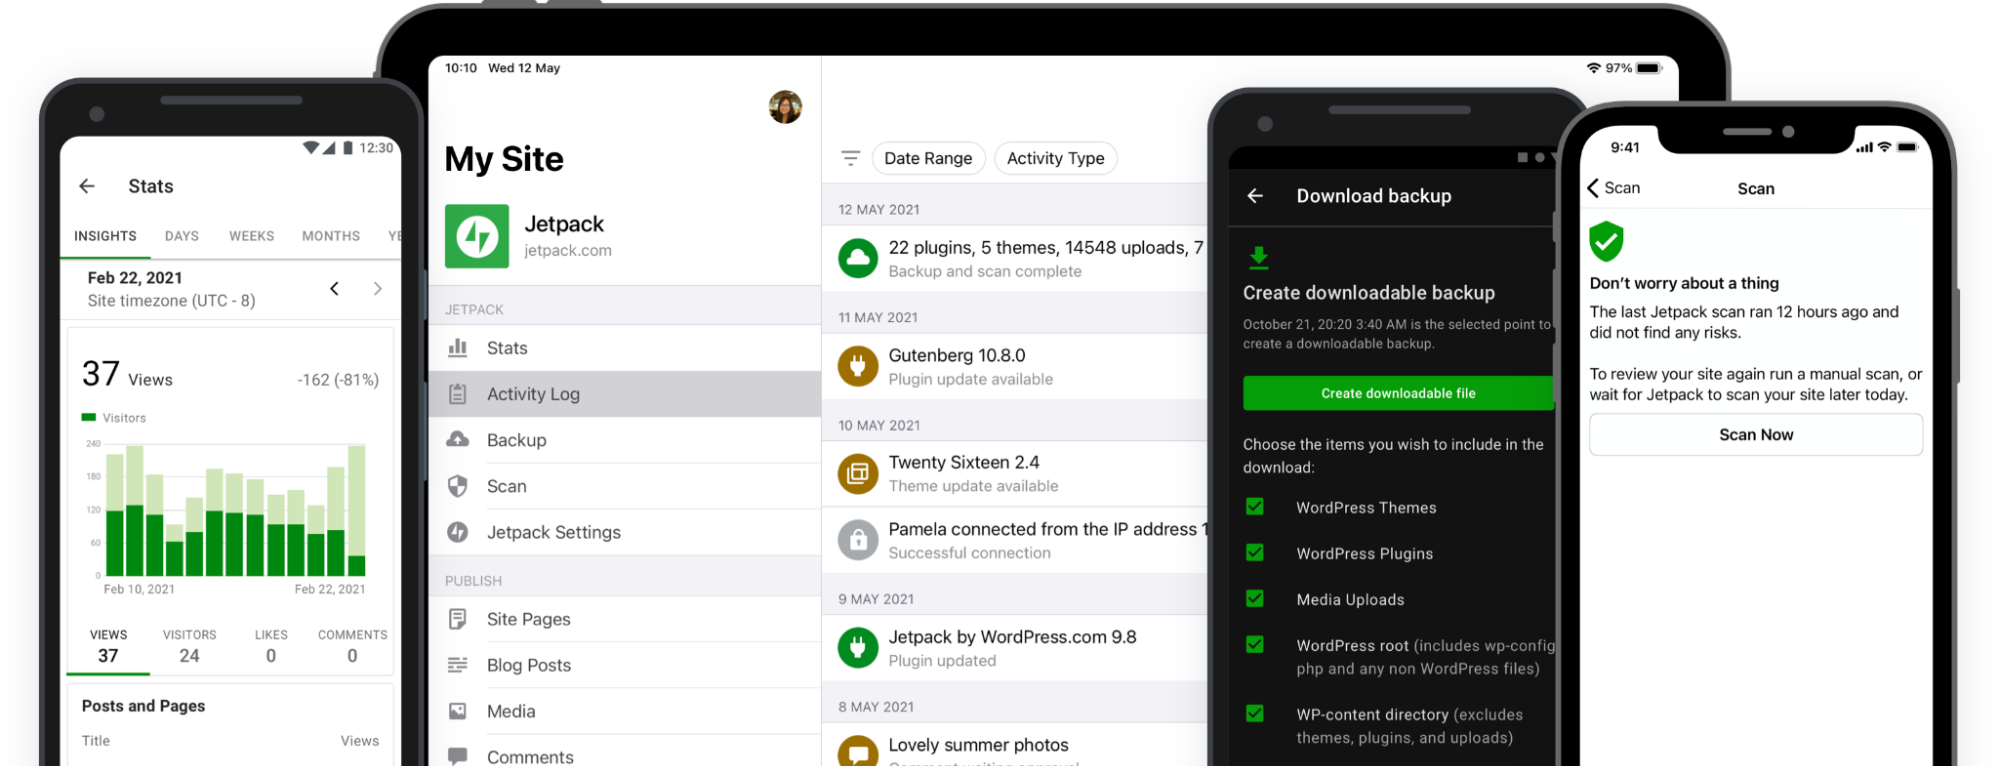Go back from Download backup screen

tap(1255, 196)
